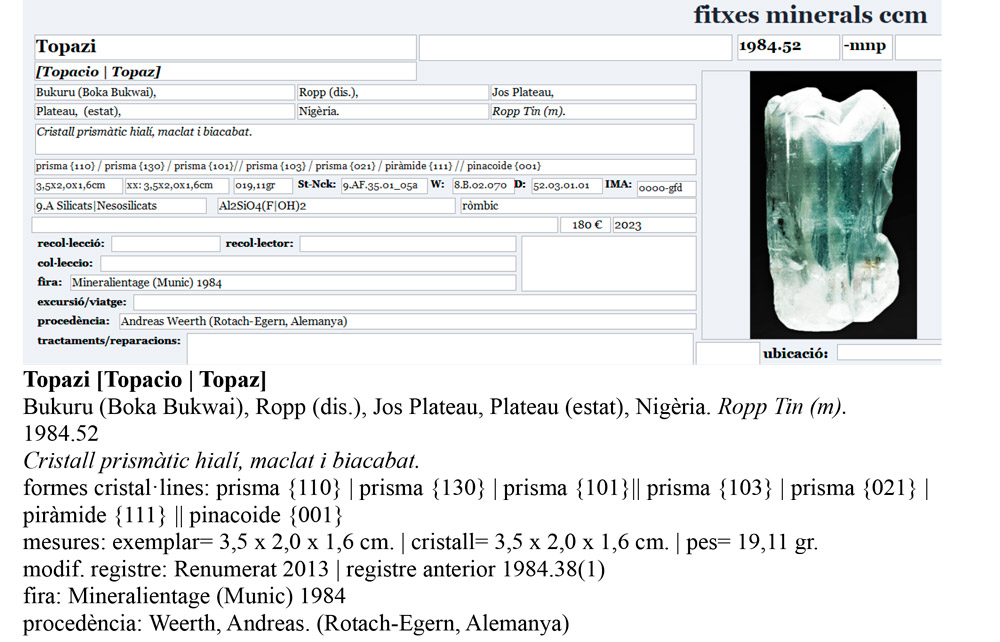Click the -mnp designation field

point(866,46)
